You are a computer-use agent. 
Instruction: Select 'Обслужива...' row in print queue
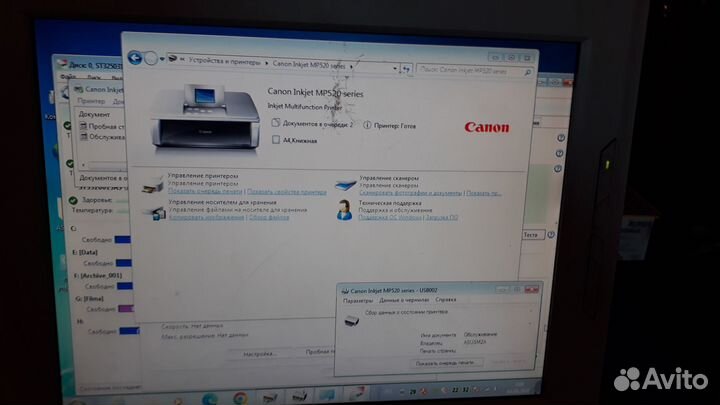click(102, 136)
